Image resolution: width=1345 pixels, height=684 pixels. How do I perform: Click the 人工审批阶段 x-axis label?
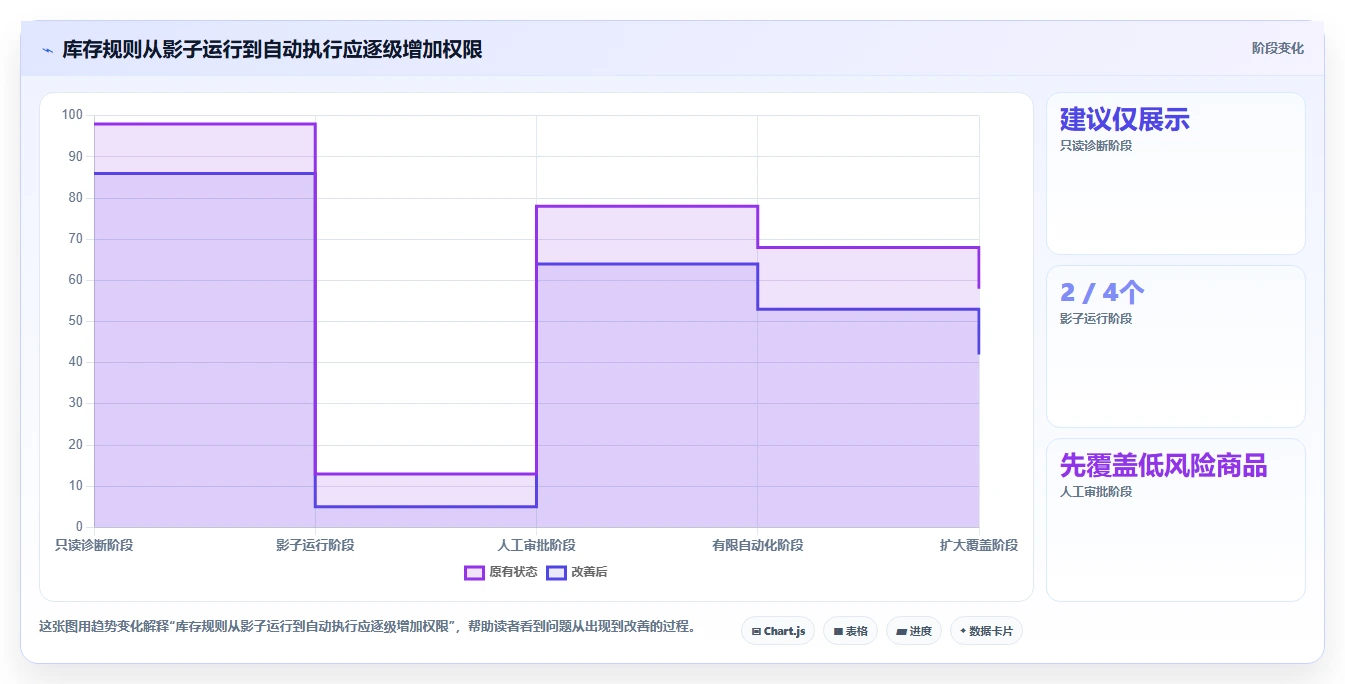coord(536,545)
